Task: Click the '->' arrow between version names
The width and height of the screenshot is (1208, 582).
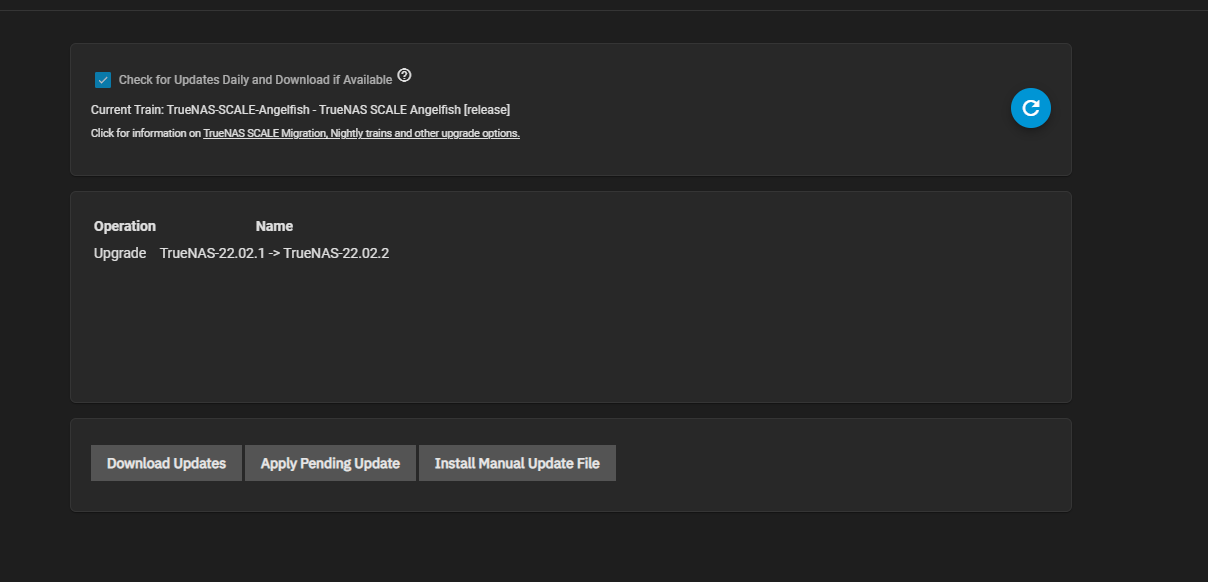Action: (x=274, y=253)
